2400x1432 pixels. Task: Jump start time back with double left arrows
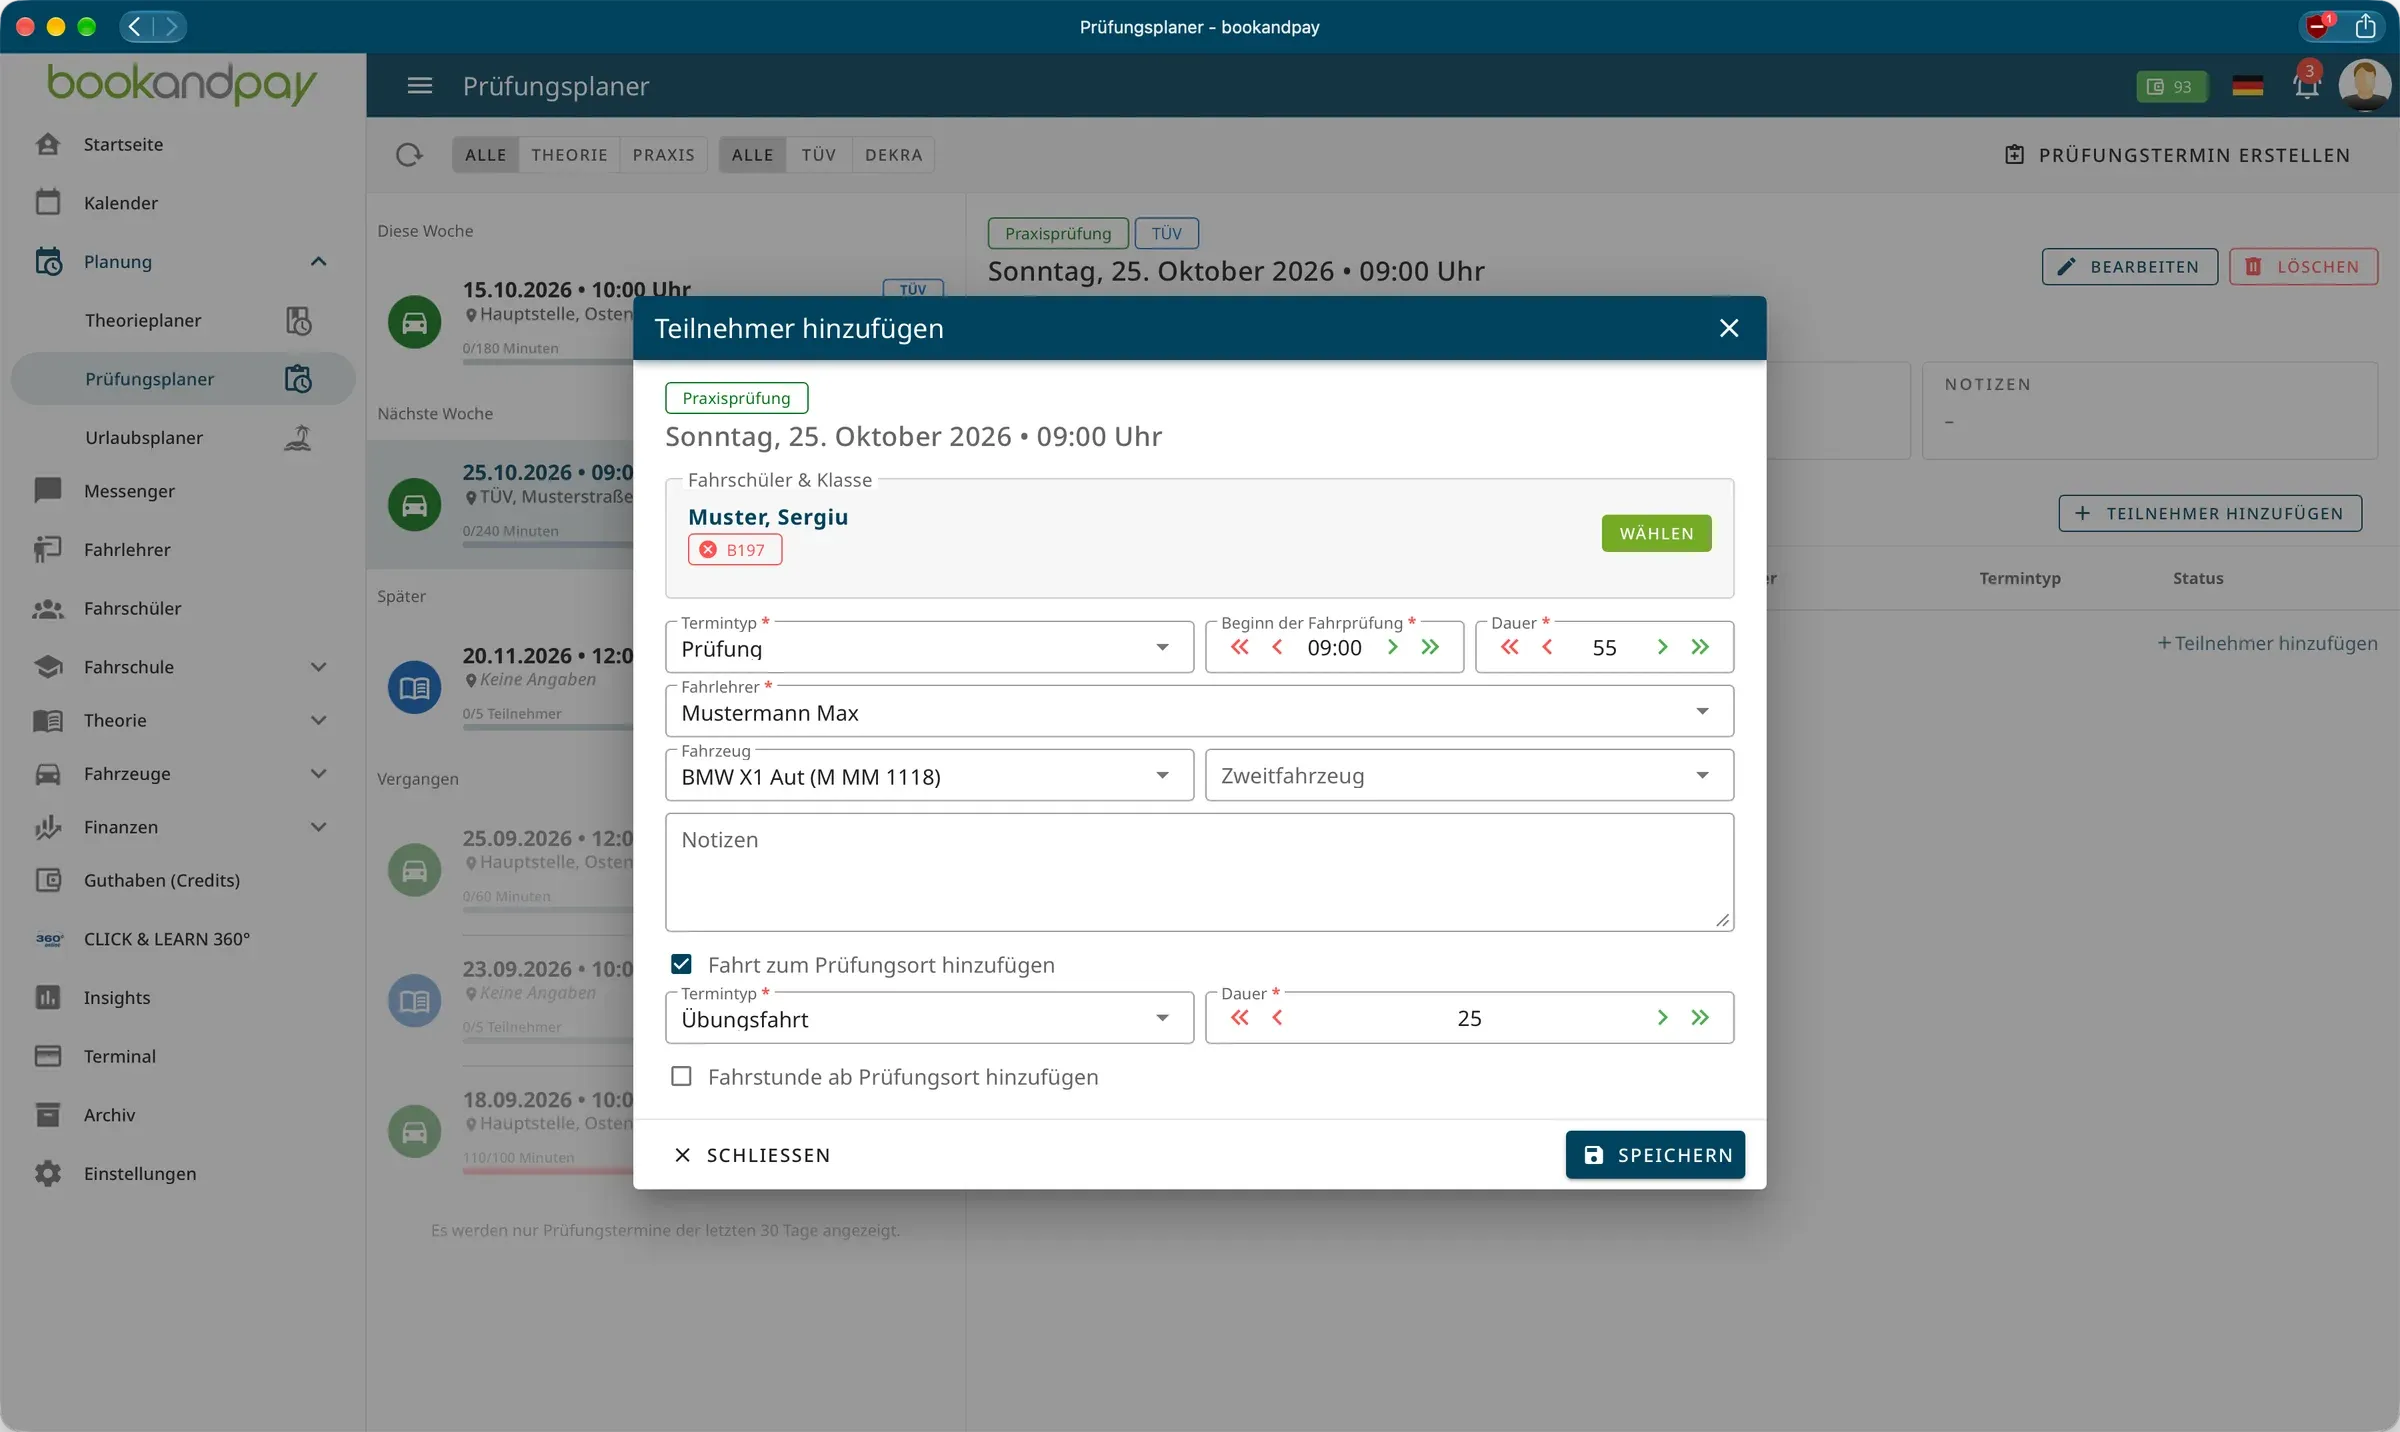(1240, 647)
